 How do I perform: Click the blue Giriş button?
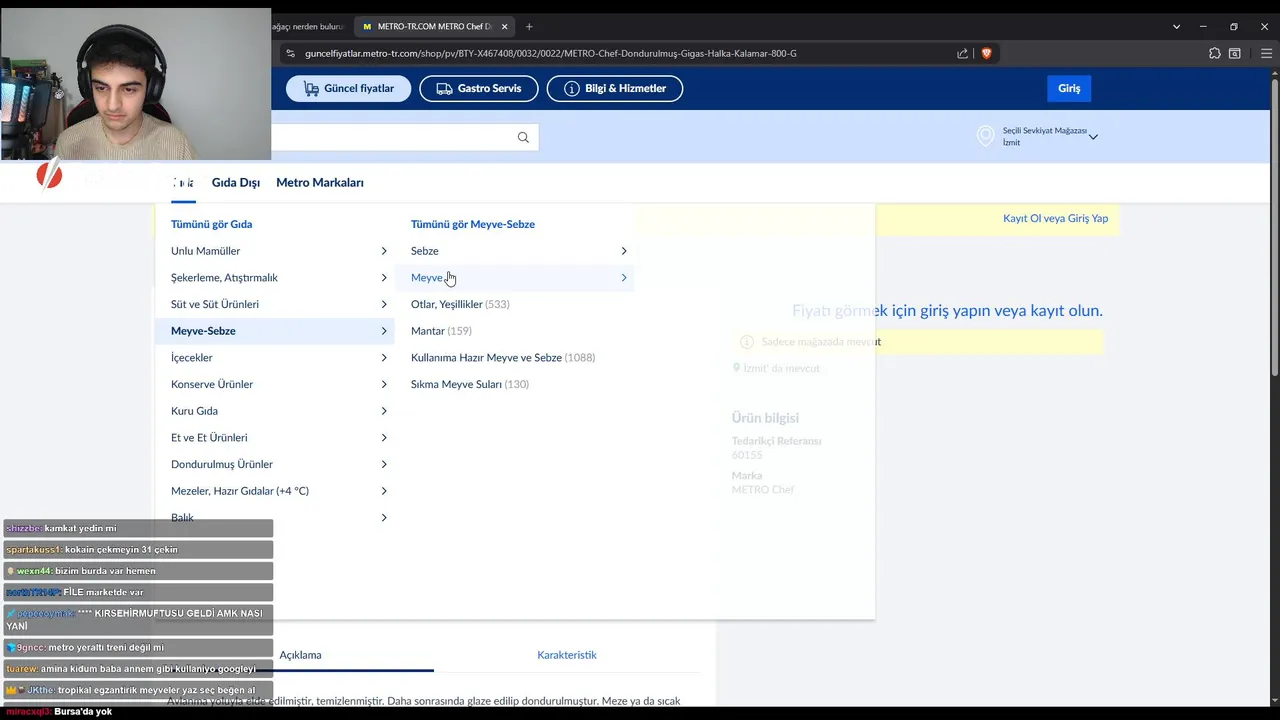[x=1069, y=88]
